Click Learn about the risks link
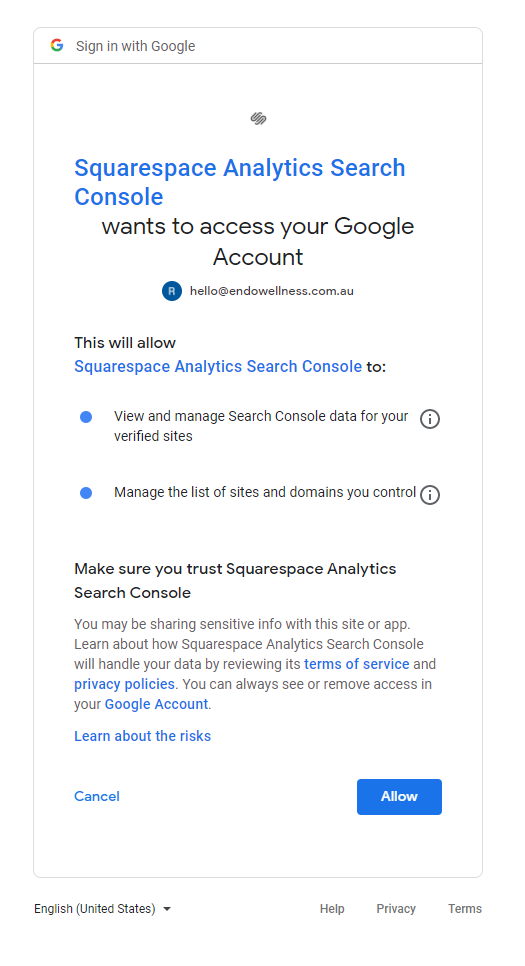Viewport: 525px width, 966px height. point(142,736)
